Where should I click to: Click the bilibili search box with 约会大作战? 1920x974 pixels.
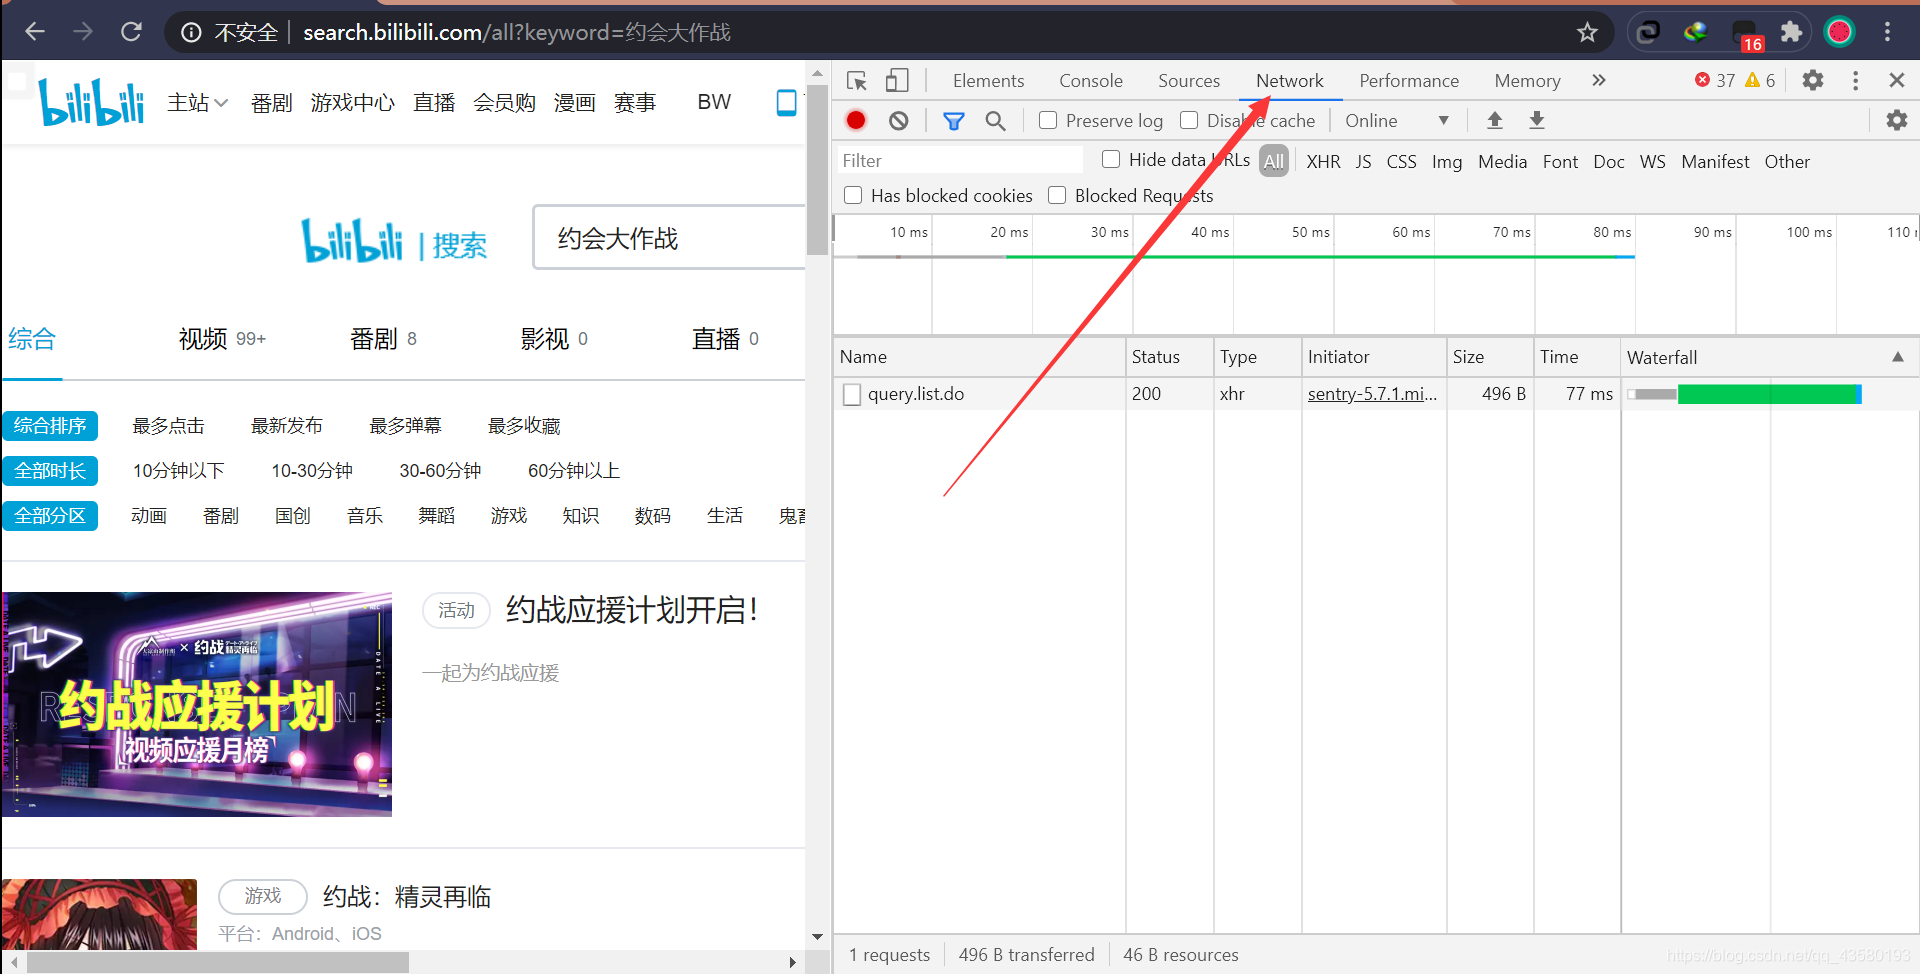pos(669,238)
